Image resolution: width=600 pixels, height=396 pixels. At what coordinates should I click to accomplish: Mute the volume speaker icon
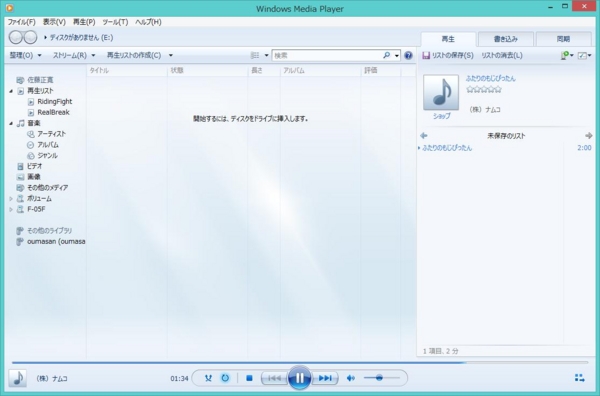click(350, 378)
